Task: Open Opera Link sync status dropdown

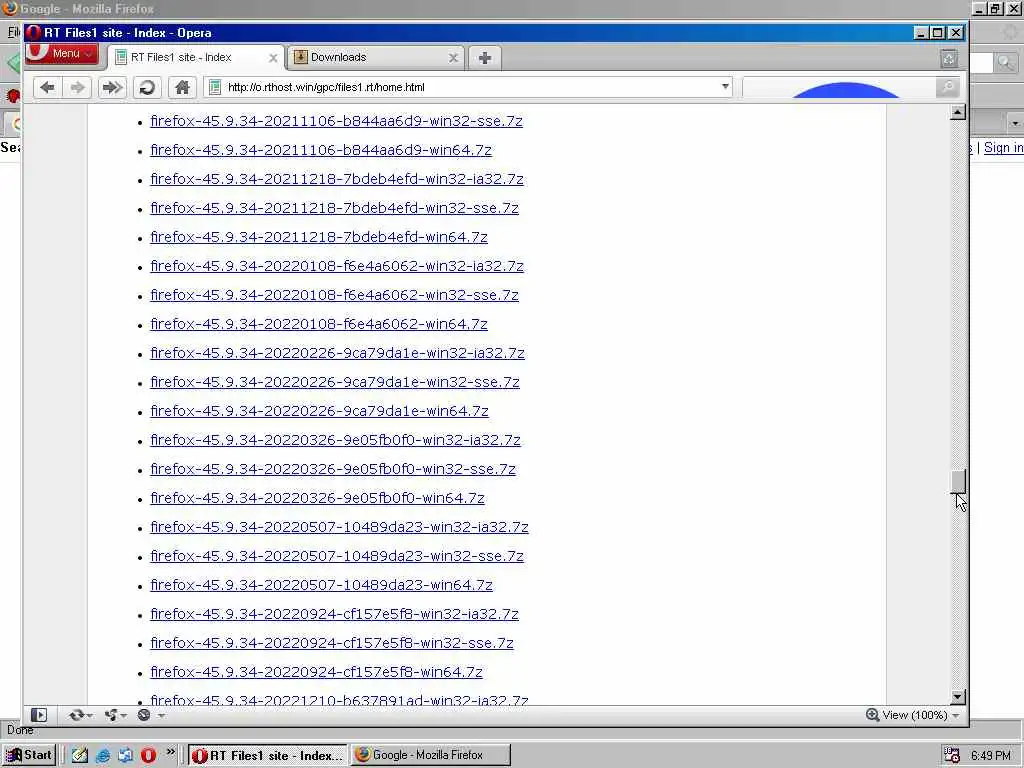Action: click(80, 715)
